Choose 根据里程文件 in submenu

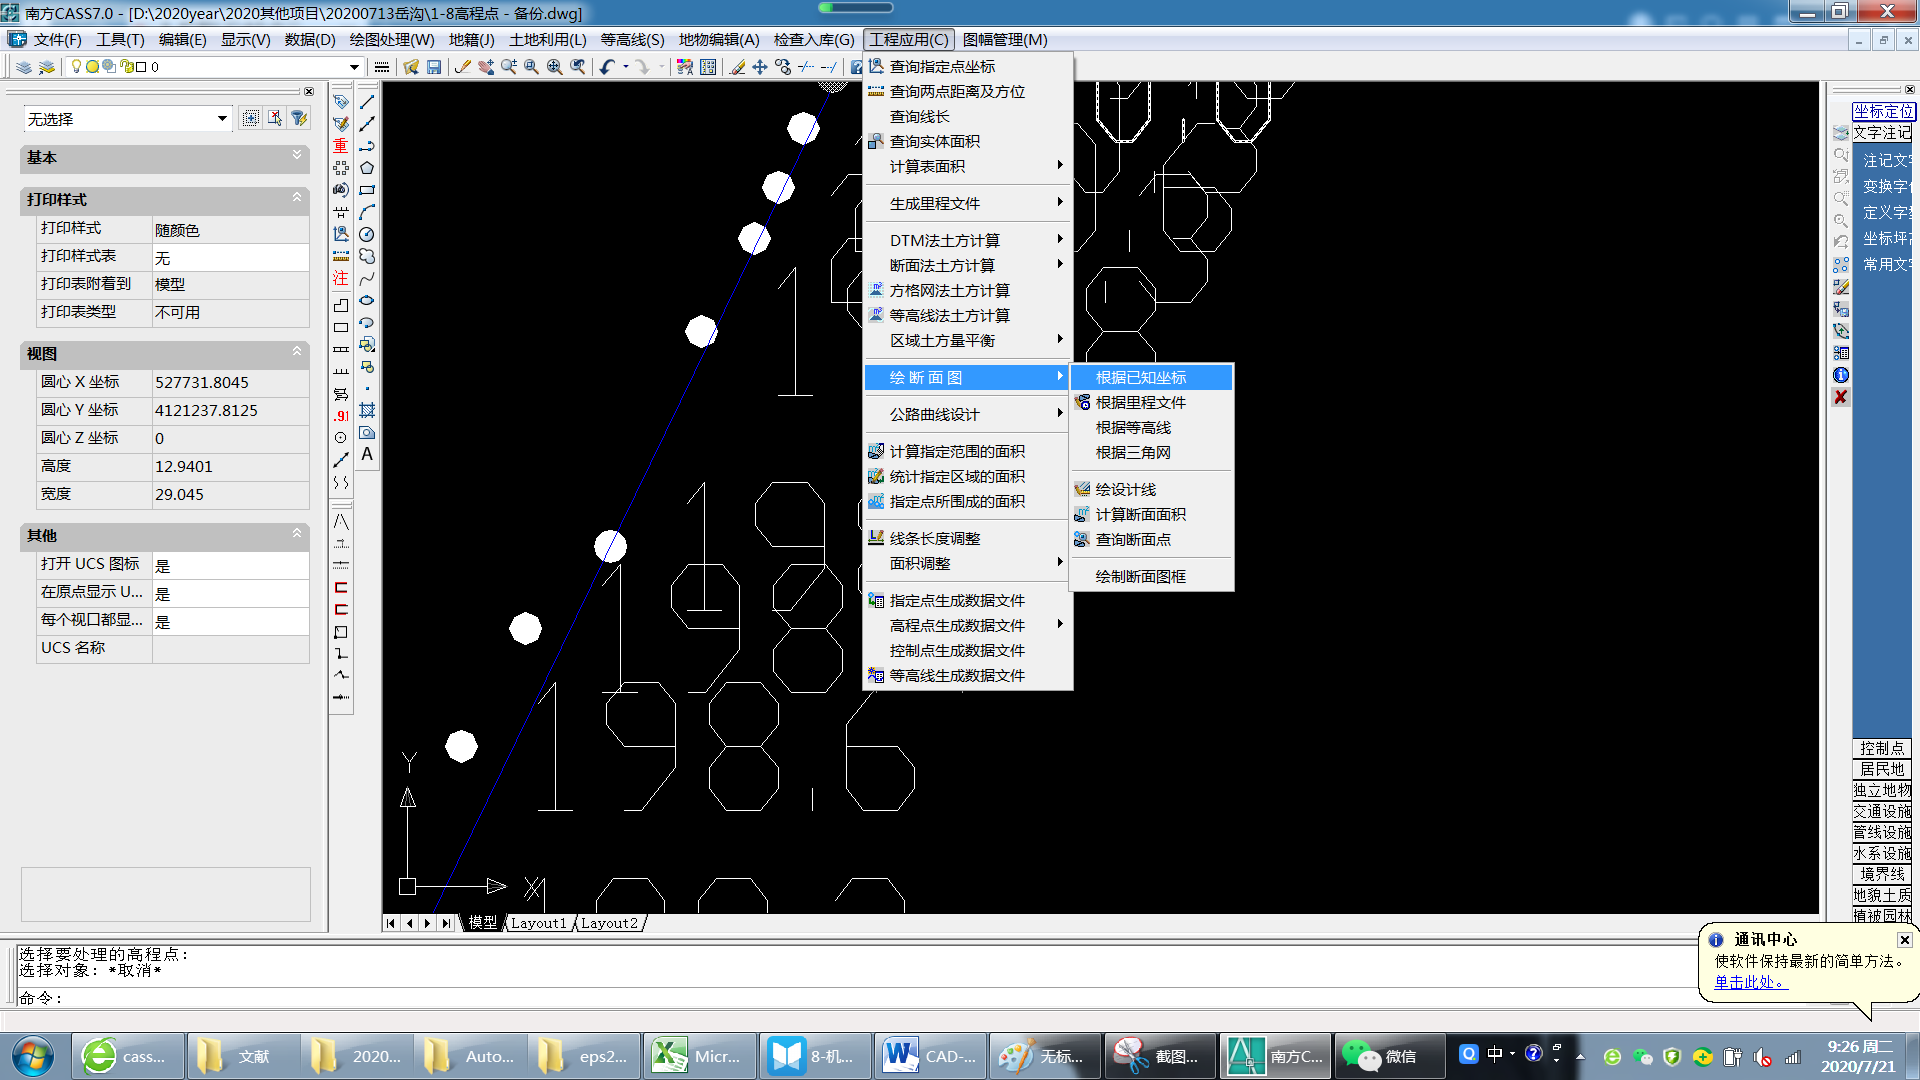(1140, 402)
